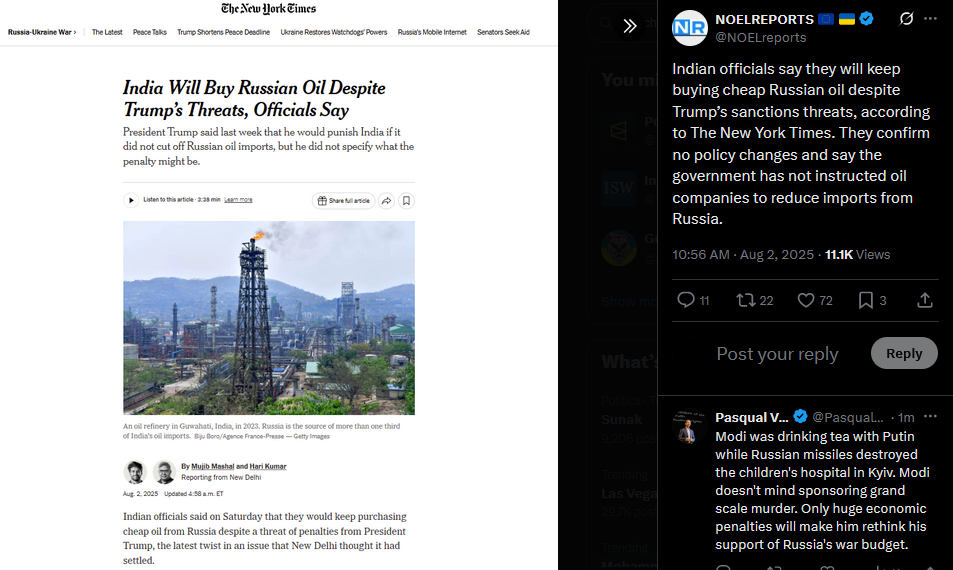
Task: Click the Hari Kumar author link
Action: click(268, 466)
